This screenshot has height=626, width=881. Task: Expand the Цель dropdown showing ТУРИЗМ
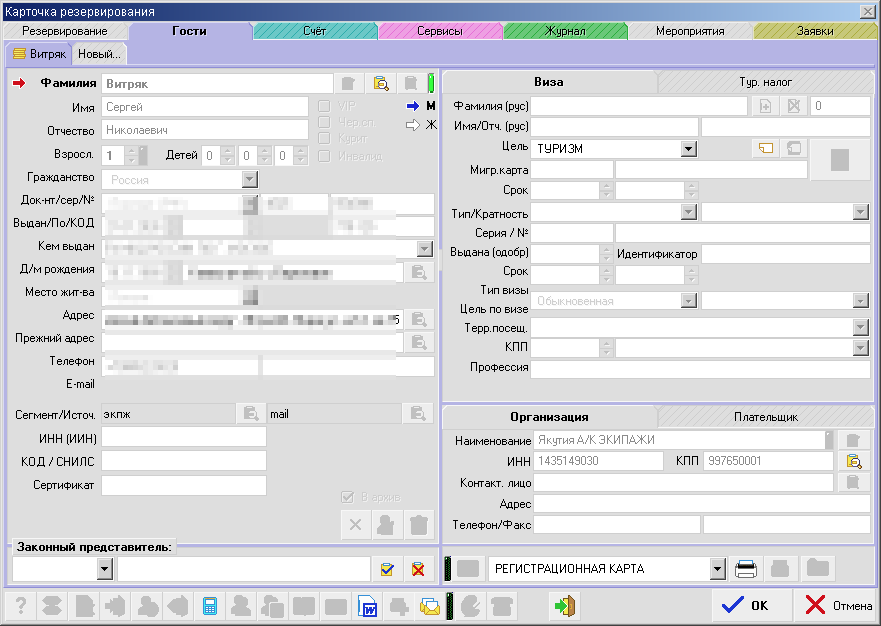(x=688, y=149)
